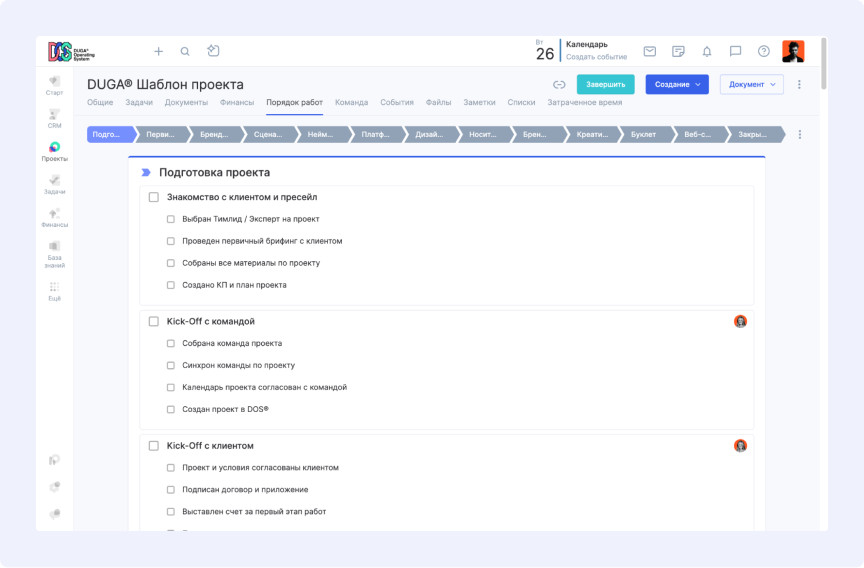
Task: Open stages row three-dot menu
Action: (800, 134)
